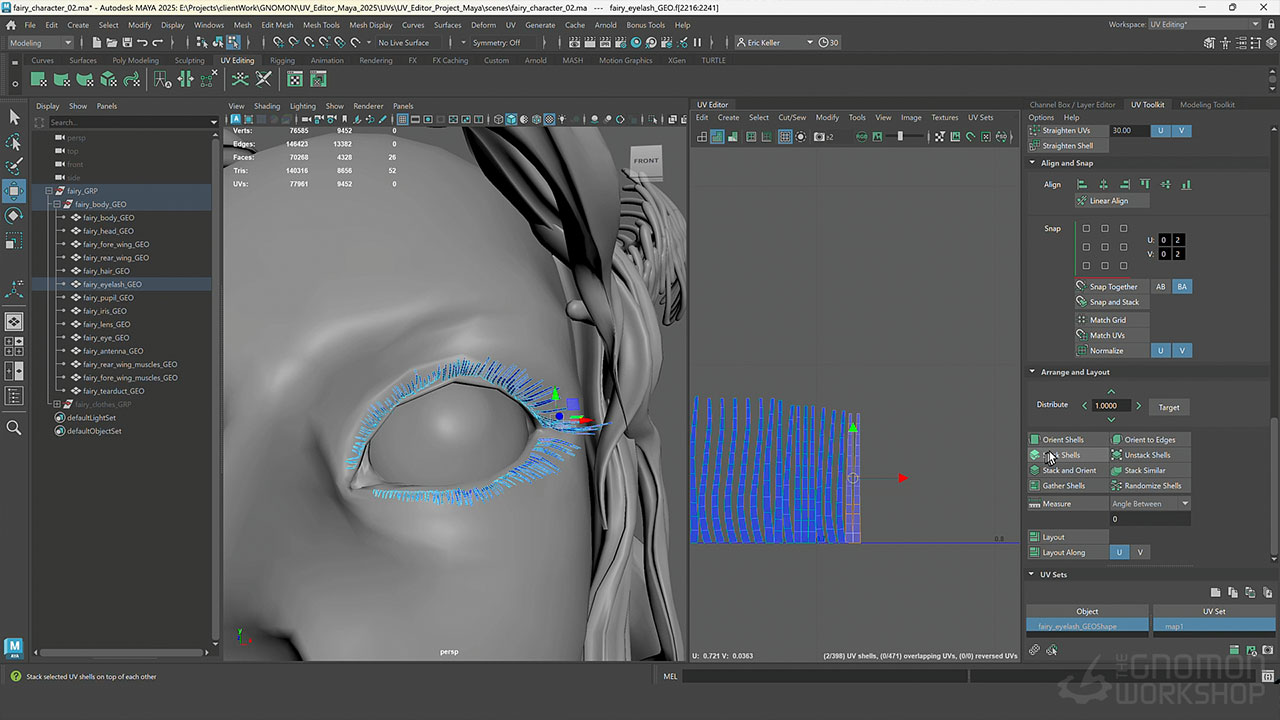
Task: Click the Save Scene icon in the toolbar
Action: pyautogui.click(x=127, y=43)
